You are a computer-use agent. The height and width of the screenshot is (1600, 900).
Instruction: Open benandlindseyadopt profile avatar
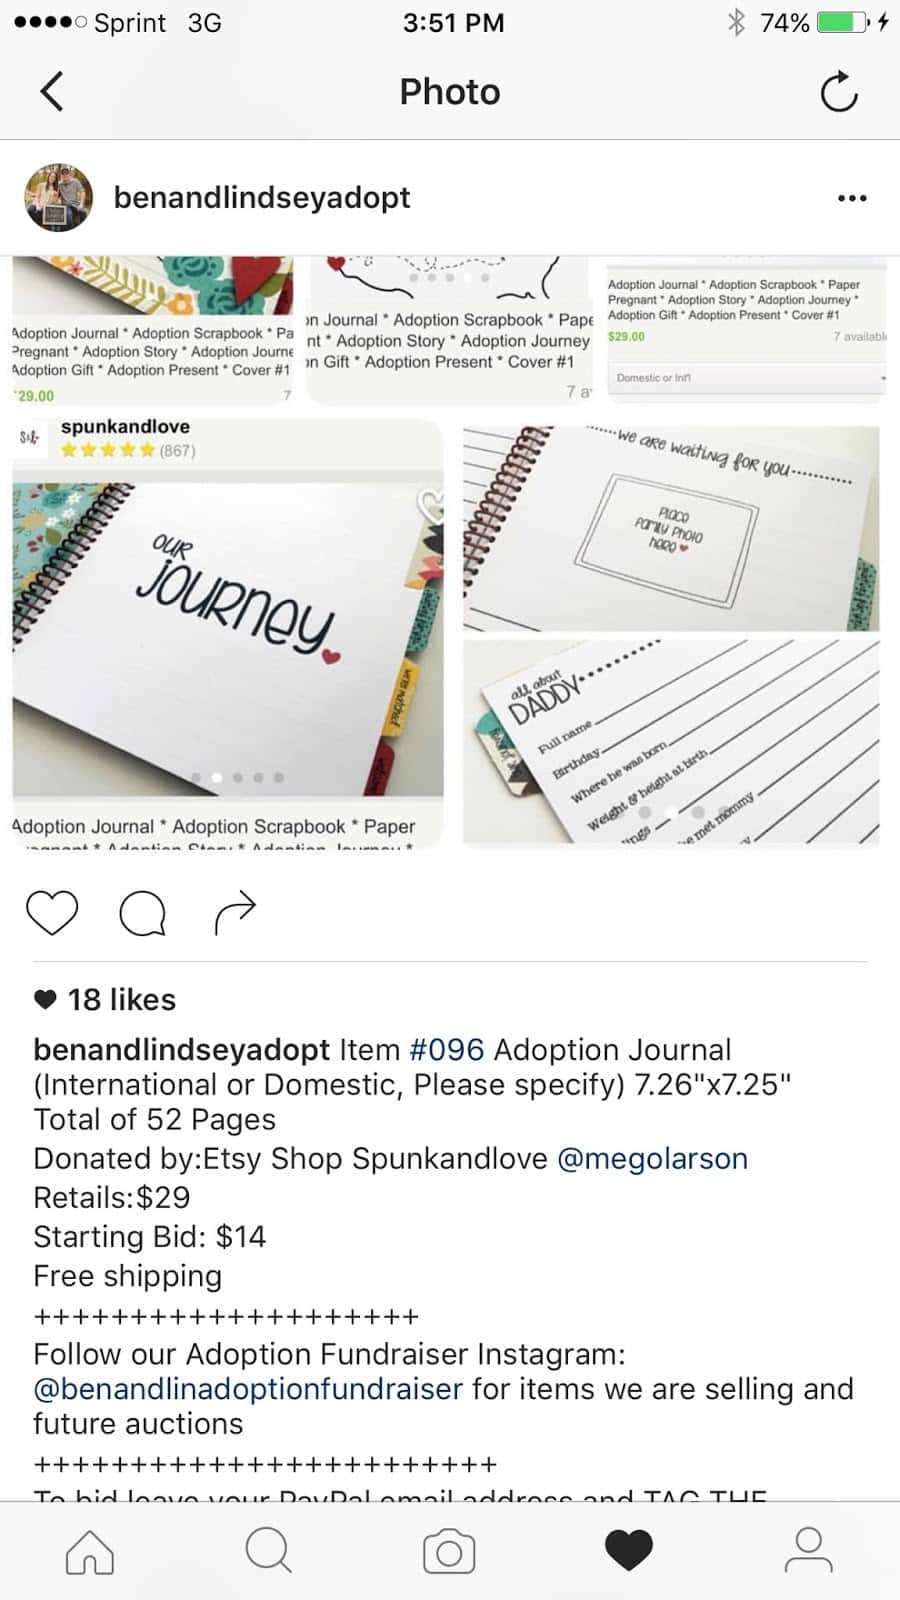point(59,198)
